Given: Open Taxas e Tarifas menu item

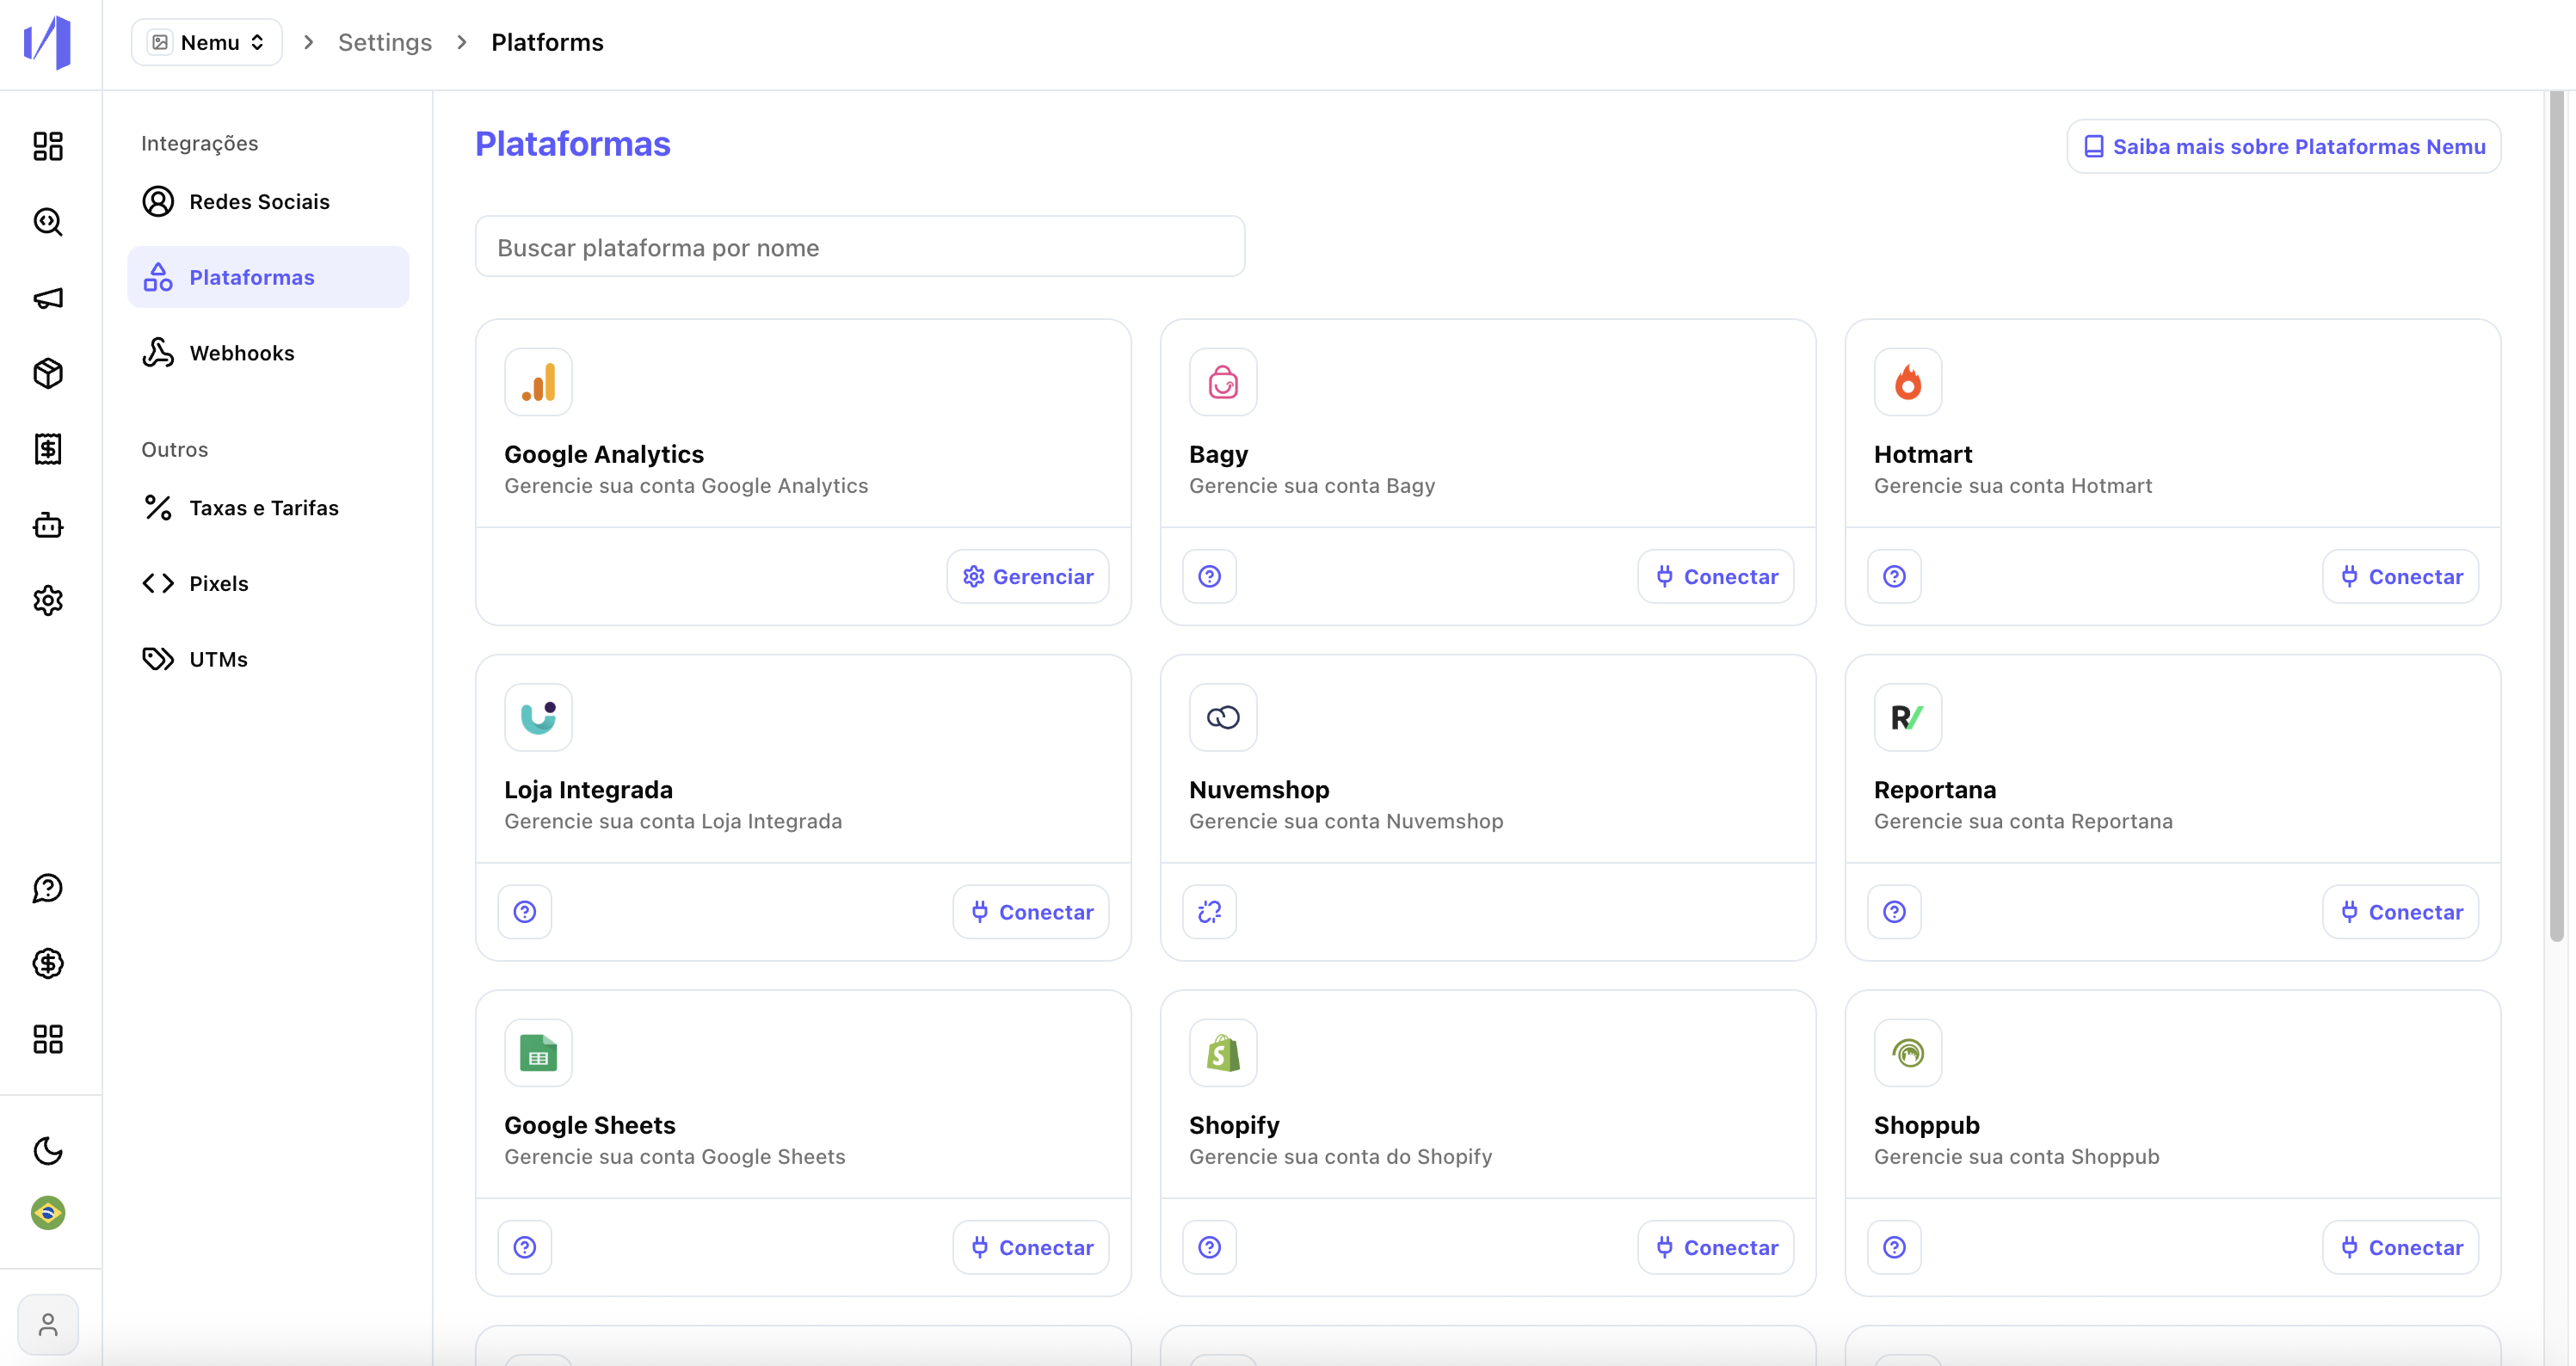Looking at the screenshot, I should click(x=268, y=508).
